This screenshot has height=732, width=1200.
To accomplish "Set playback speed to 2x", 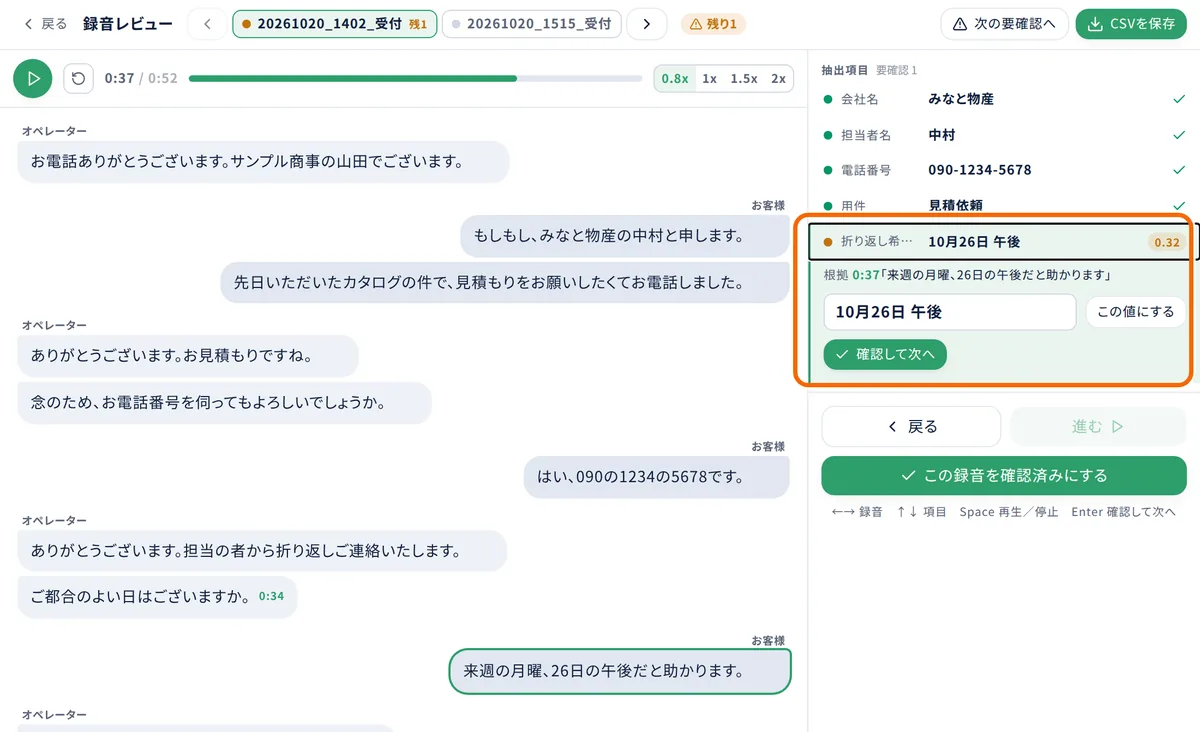I will pyautogui.click(x=778, y=78).
